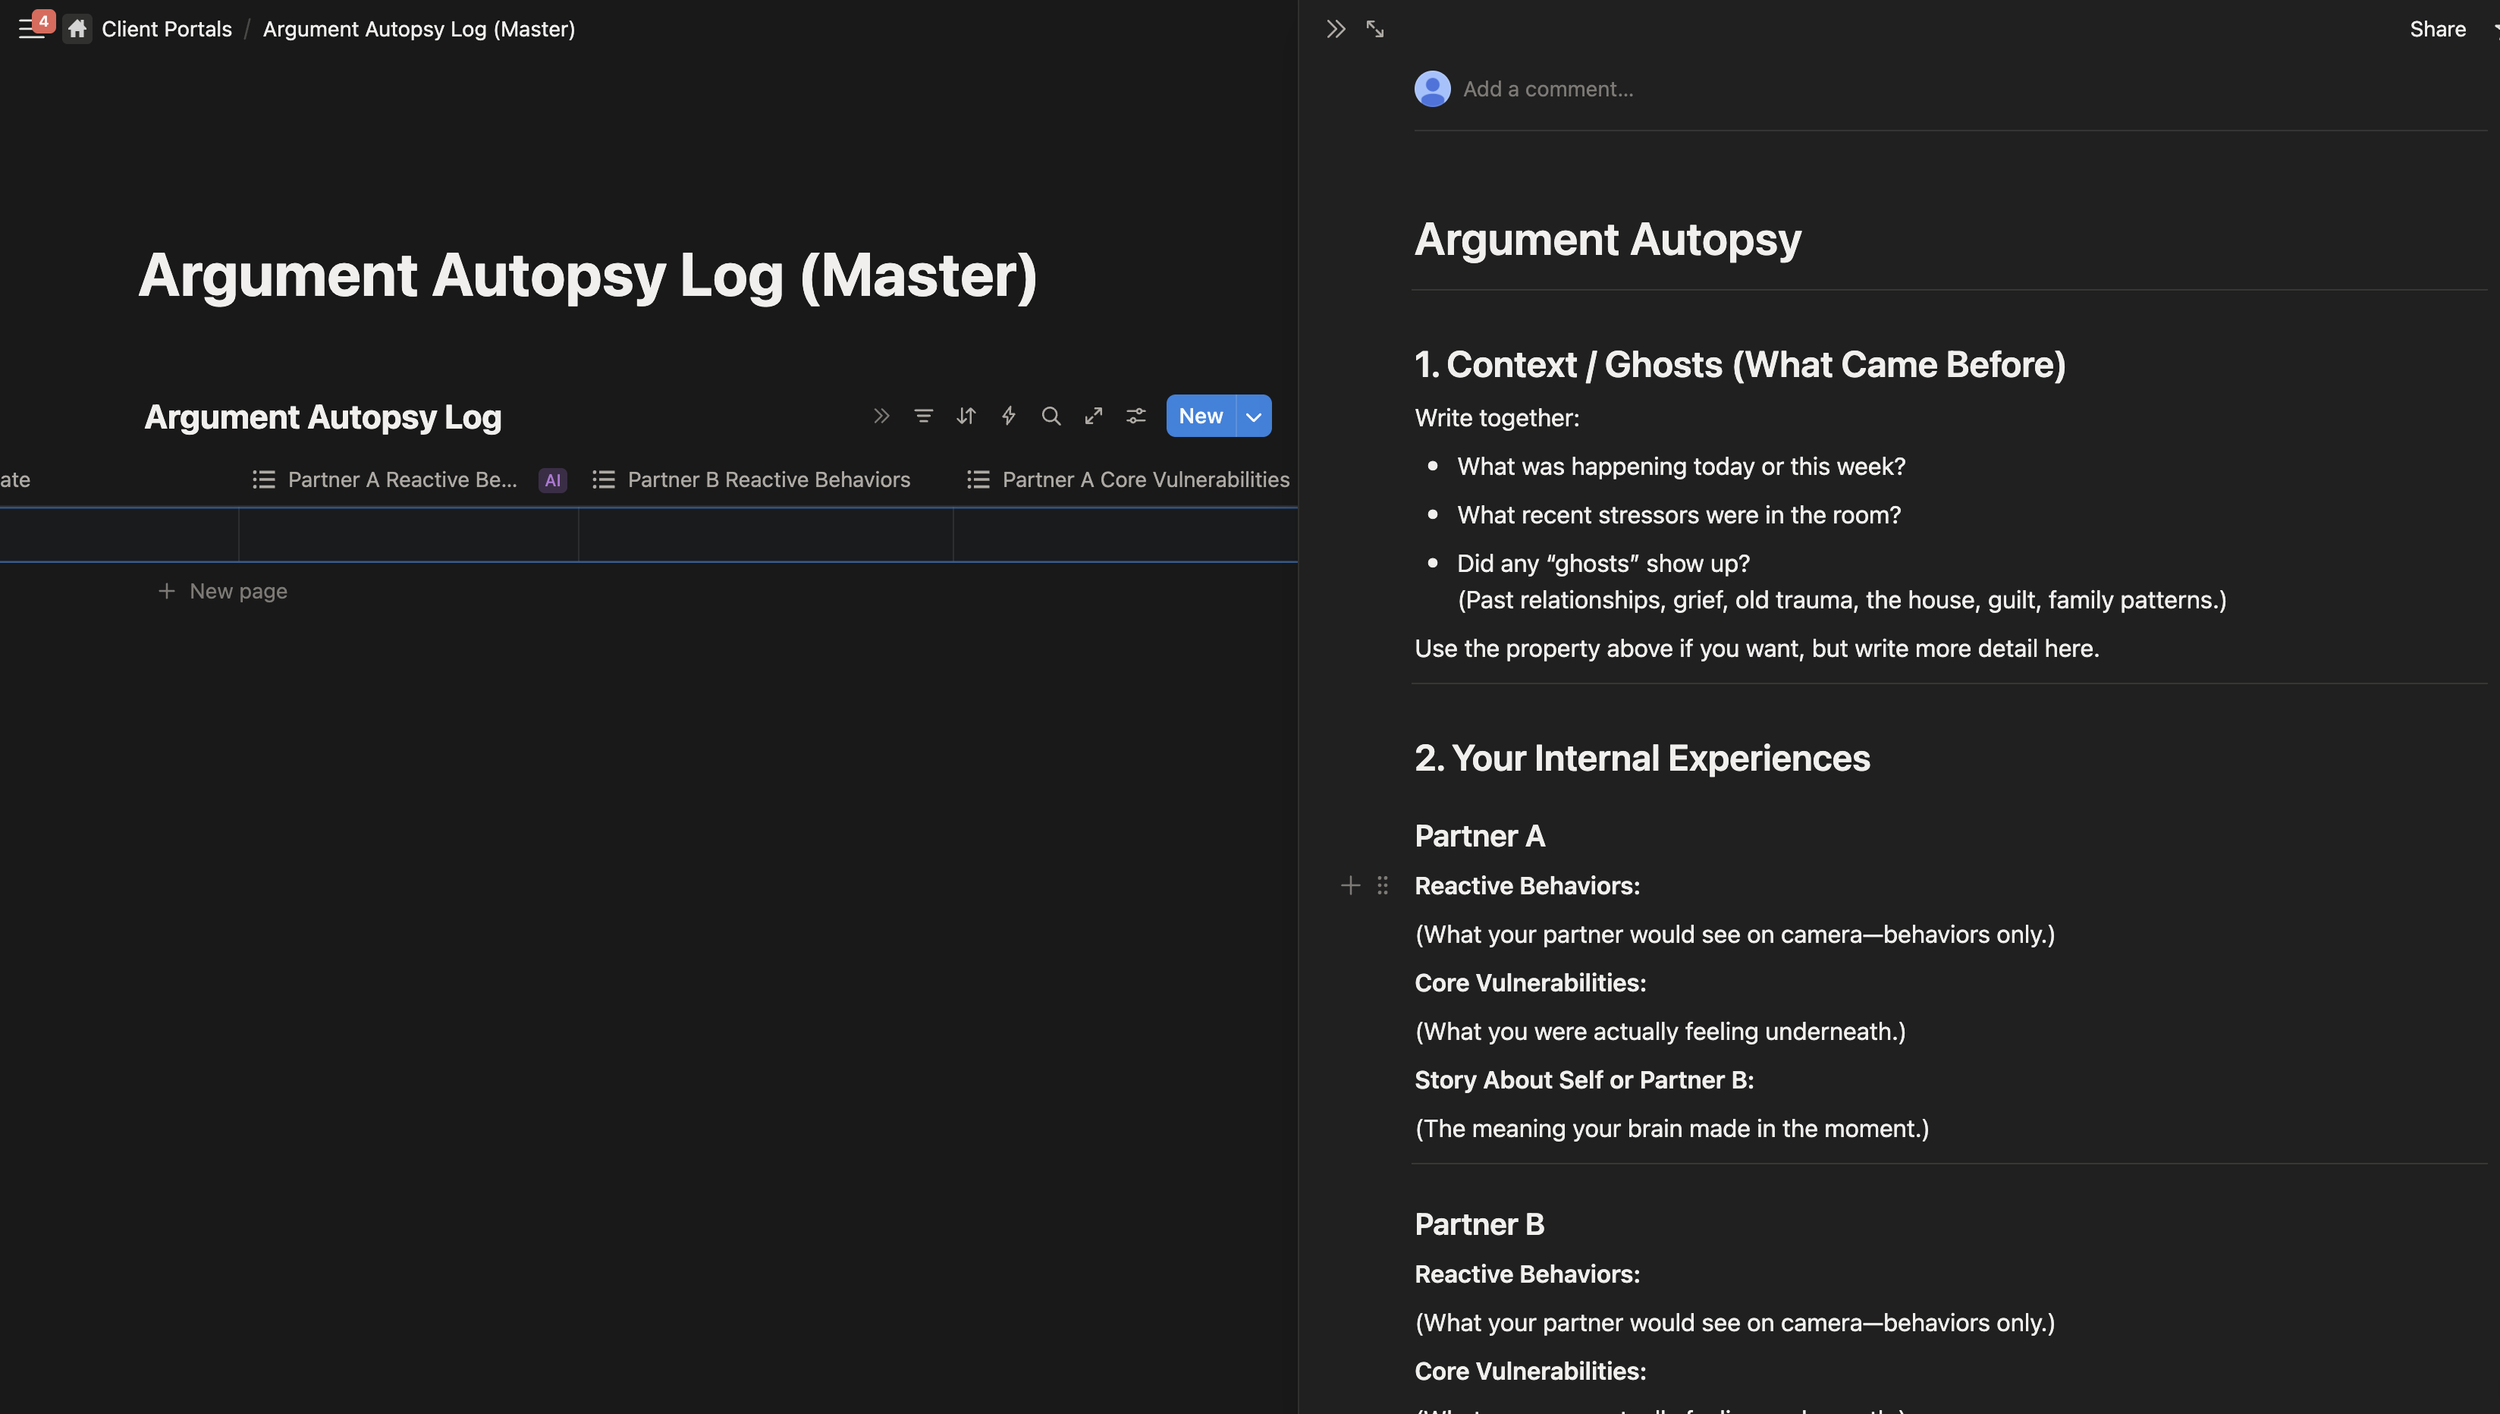Screen dimensions: 2500x1414
Task: Click the Client Portals breadcrumb
Action: coord(167,29)
